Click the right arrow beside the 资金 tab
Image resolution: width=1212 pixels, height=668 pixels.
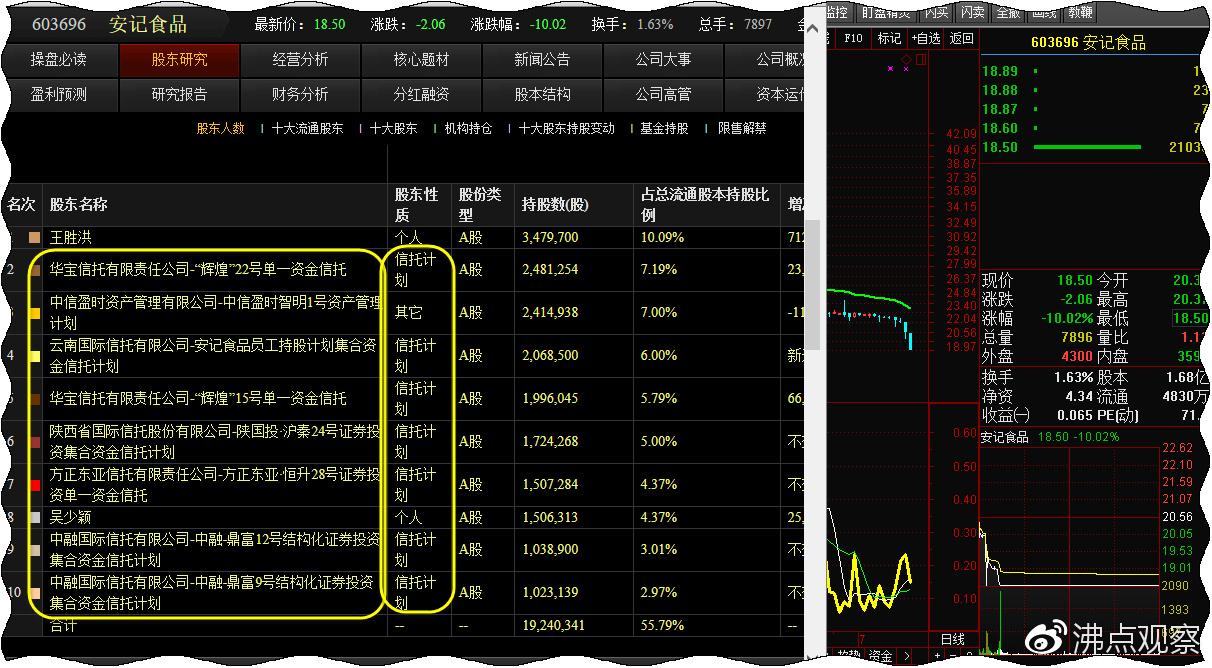click(906, 657)
